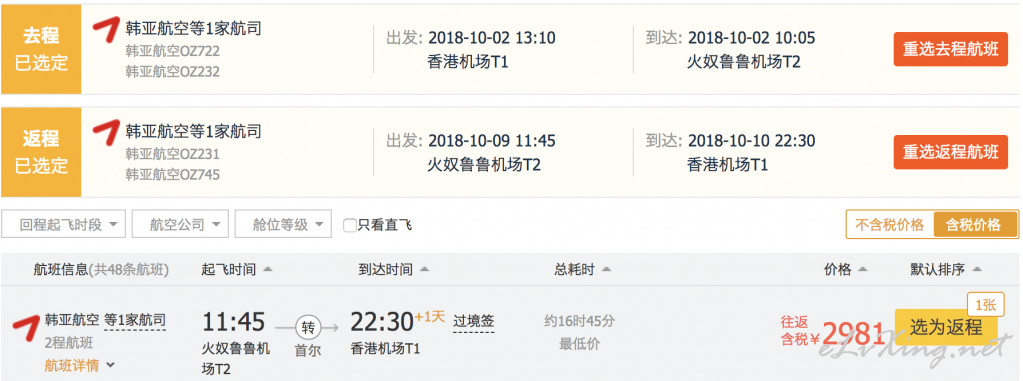Open the 航空公司 filter dropdown
Image resolution: width=1023 pixels, height=381 pixels.
click(x=180, y=225)
